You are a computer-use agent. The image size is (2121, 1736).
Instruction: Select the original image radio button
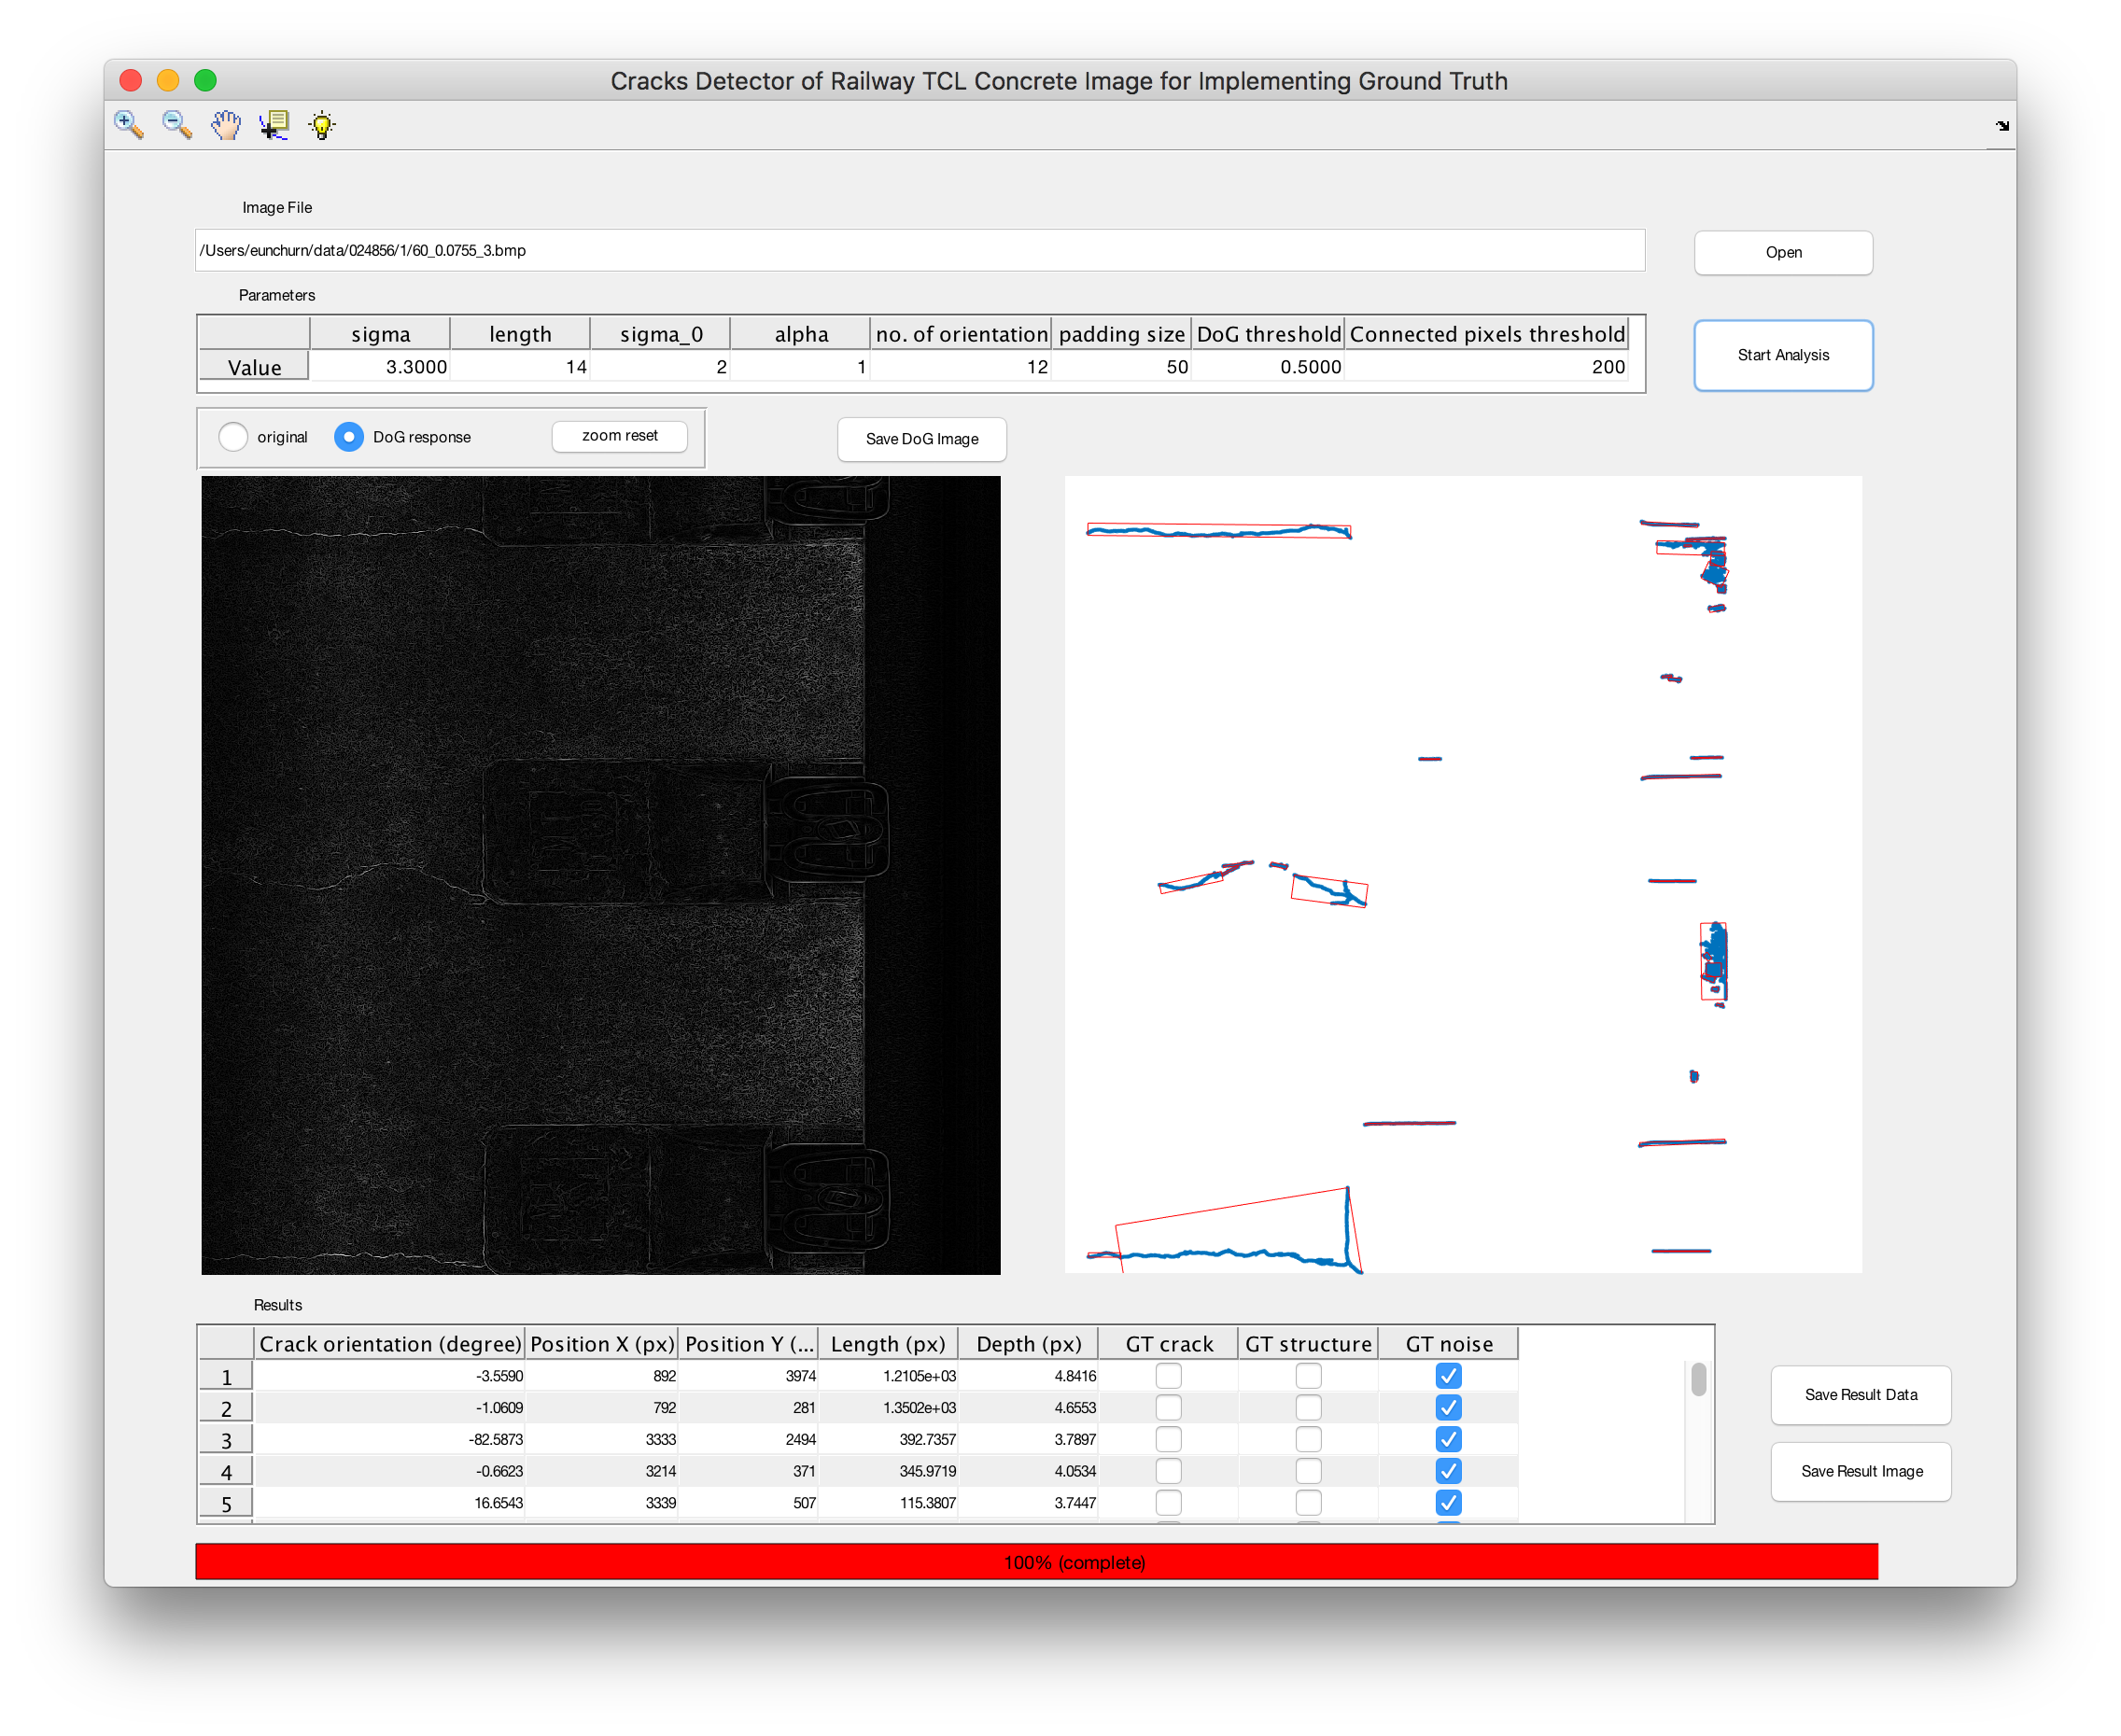pos(233,437)
